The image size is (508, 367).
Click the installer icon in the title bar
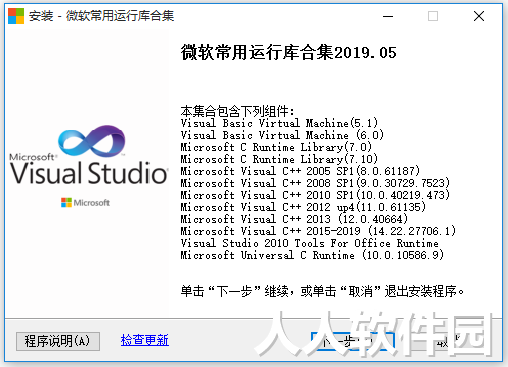point(16,16)
